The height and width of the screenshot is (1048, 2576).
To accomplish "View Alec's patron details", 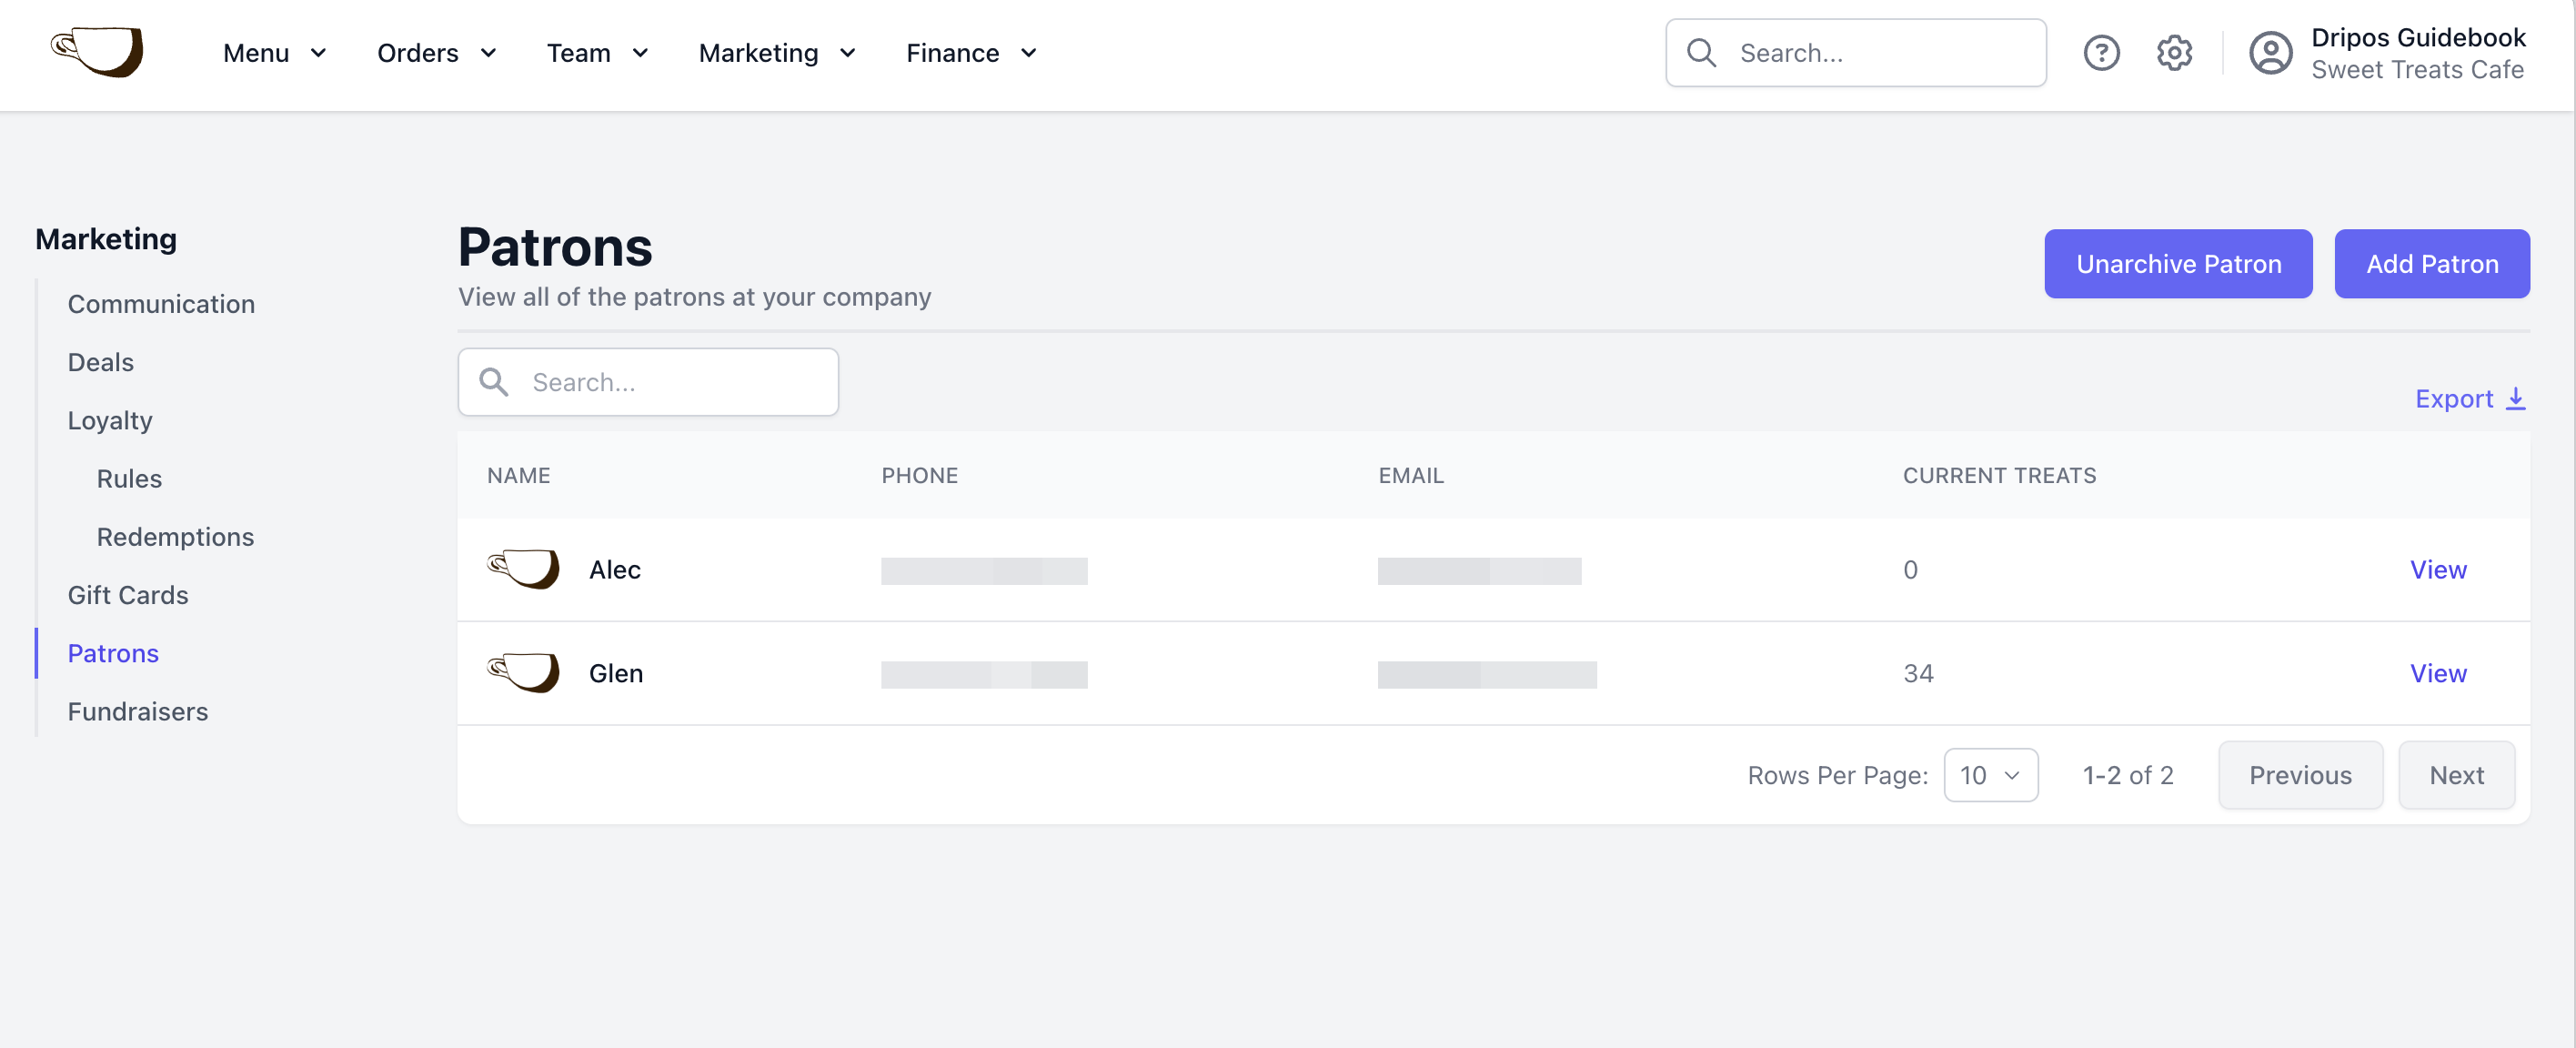I will click(x=2438, y=569).
